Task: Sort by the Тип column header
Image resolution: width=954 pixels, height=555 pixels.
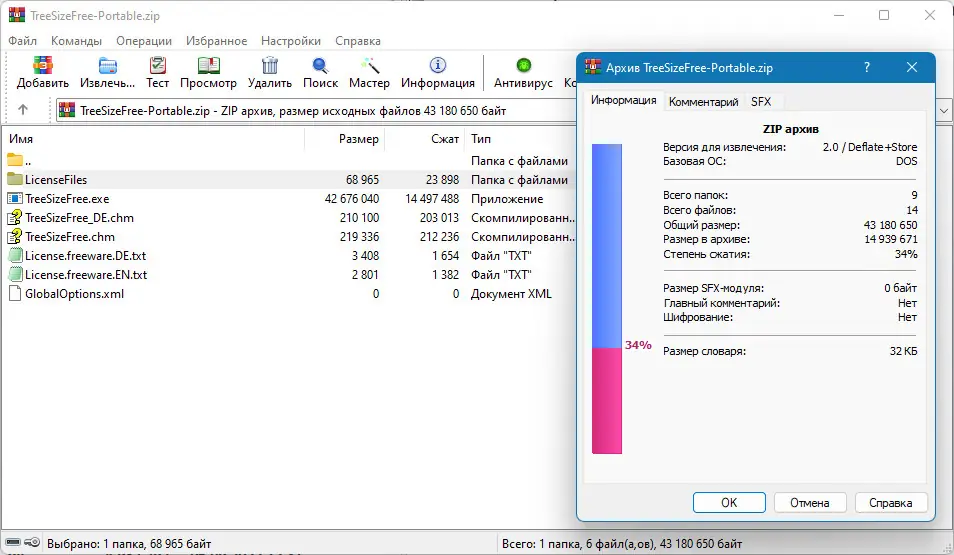Action: 521,139
